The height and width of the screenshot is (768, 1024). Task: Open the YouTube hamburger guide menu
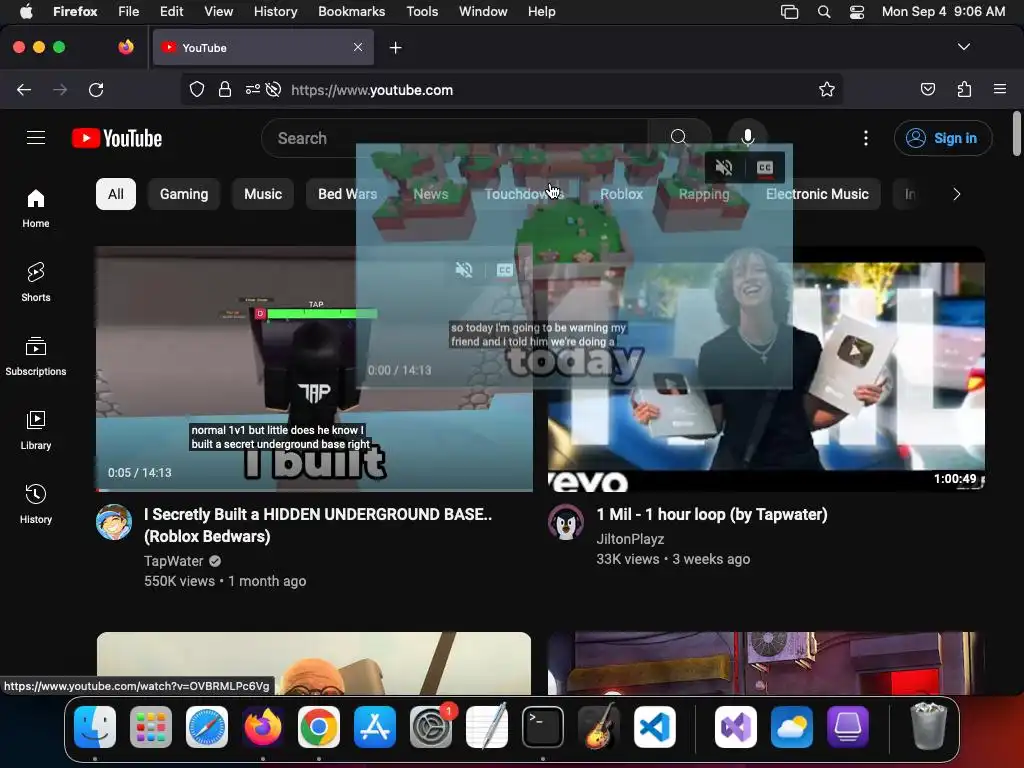[36, 138]
